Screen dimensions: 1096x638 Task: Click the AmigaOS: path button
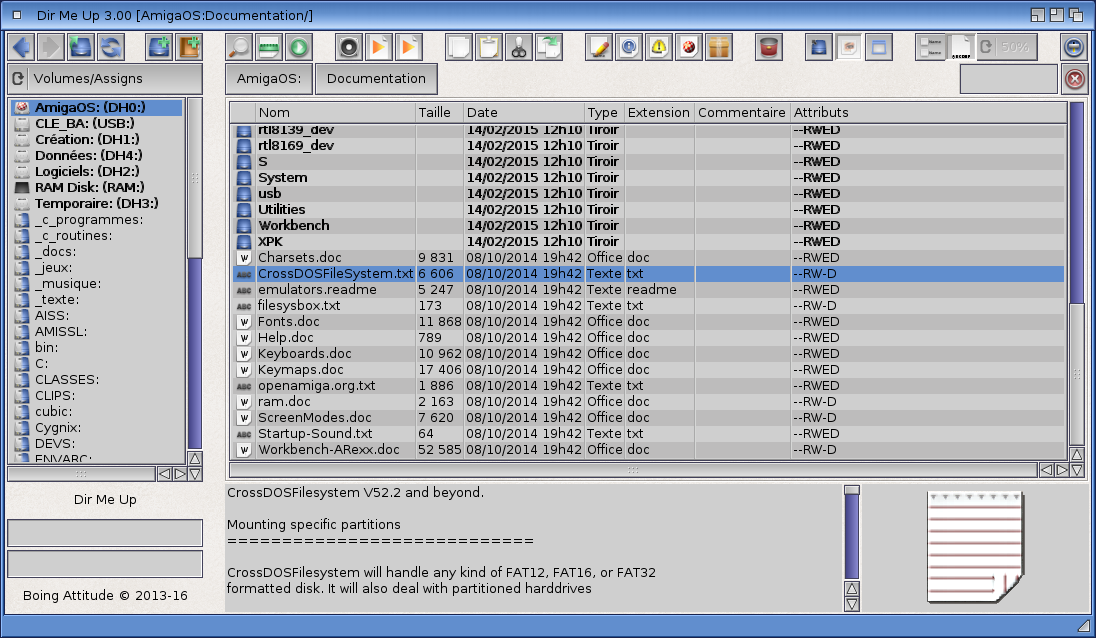[x=268, y=79]
